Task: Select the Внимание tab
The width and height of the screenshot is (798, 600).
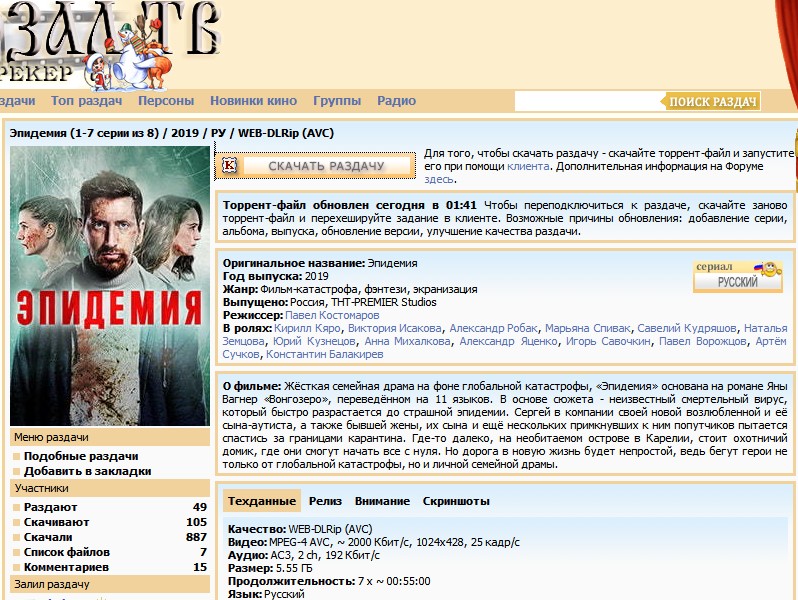Action: pos(382,501)
